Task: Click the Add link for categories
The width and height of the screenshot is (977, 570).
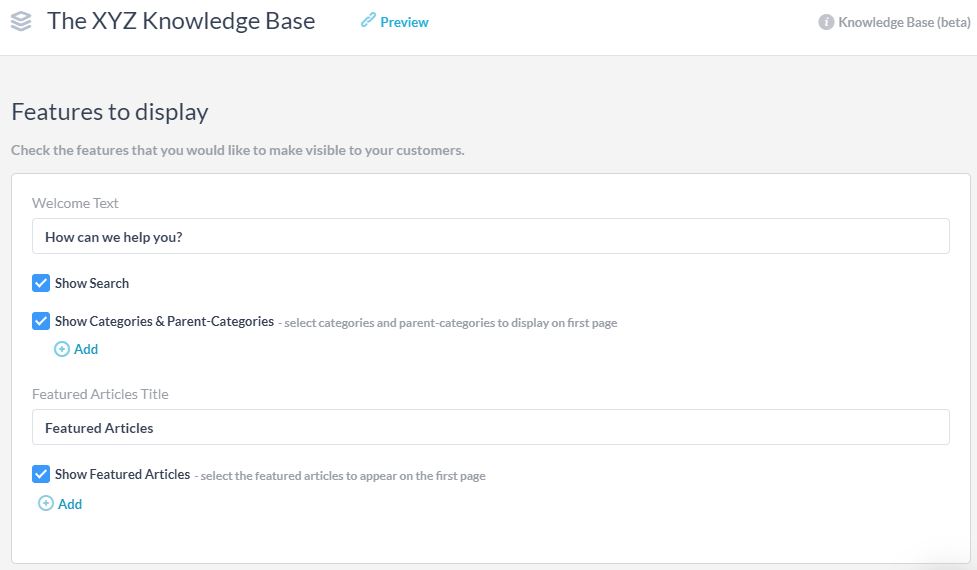Action: click(86, 349)
